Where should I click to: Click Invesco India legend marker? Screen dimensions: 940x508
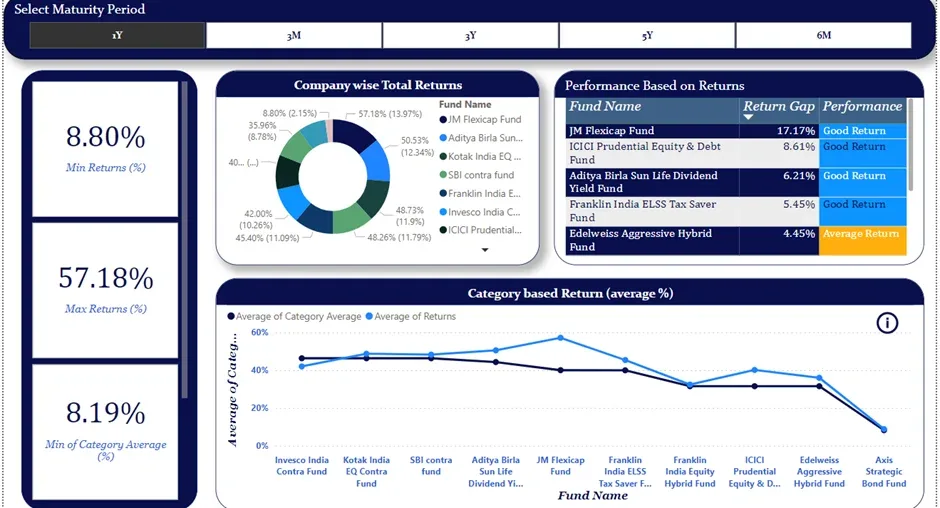tap(442, 212)
